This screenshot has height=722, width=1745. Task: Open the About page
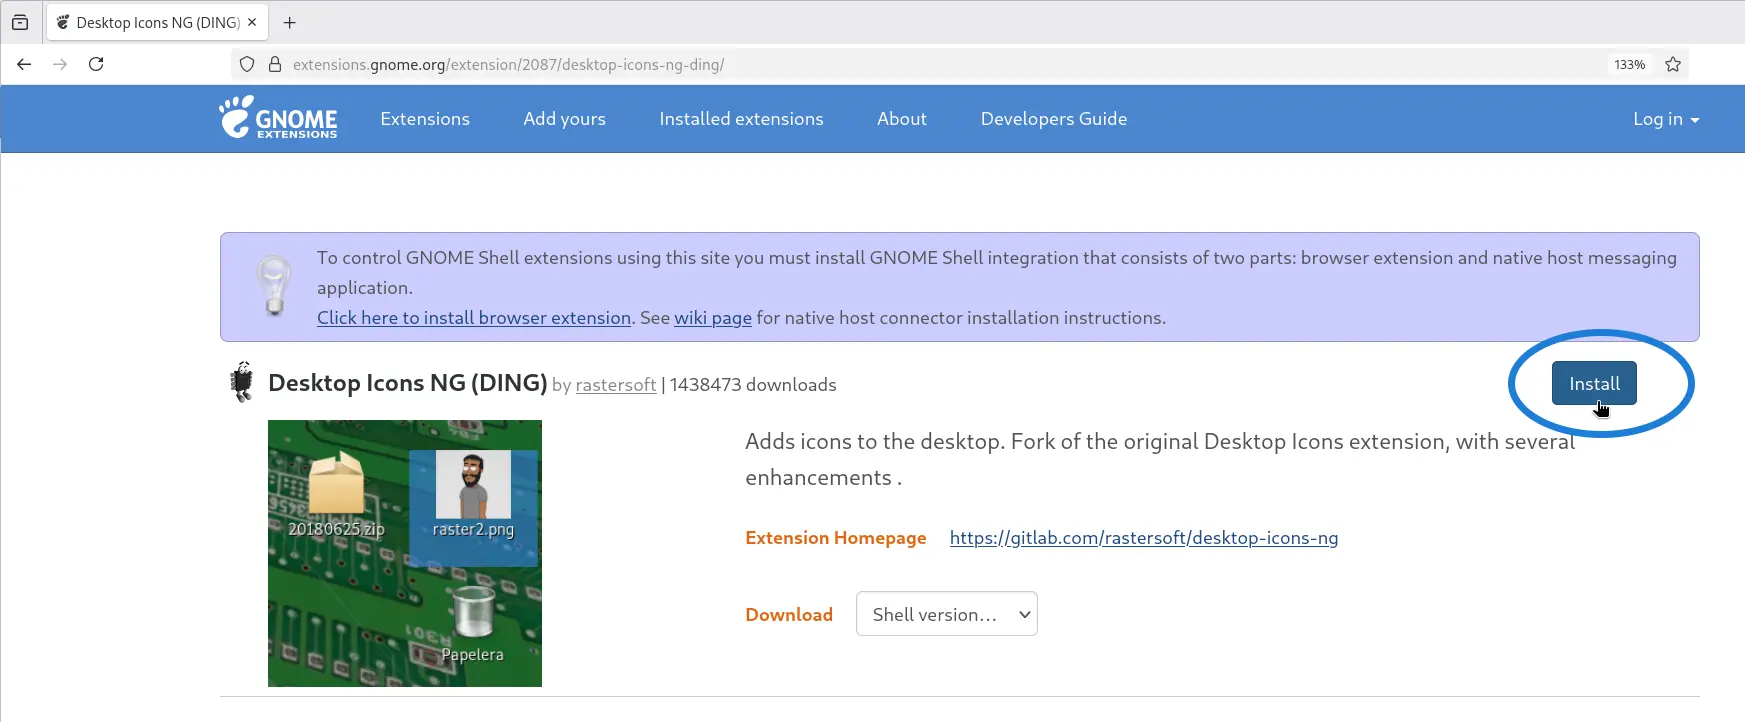[902, 119]
